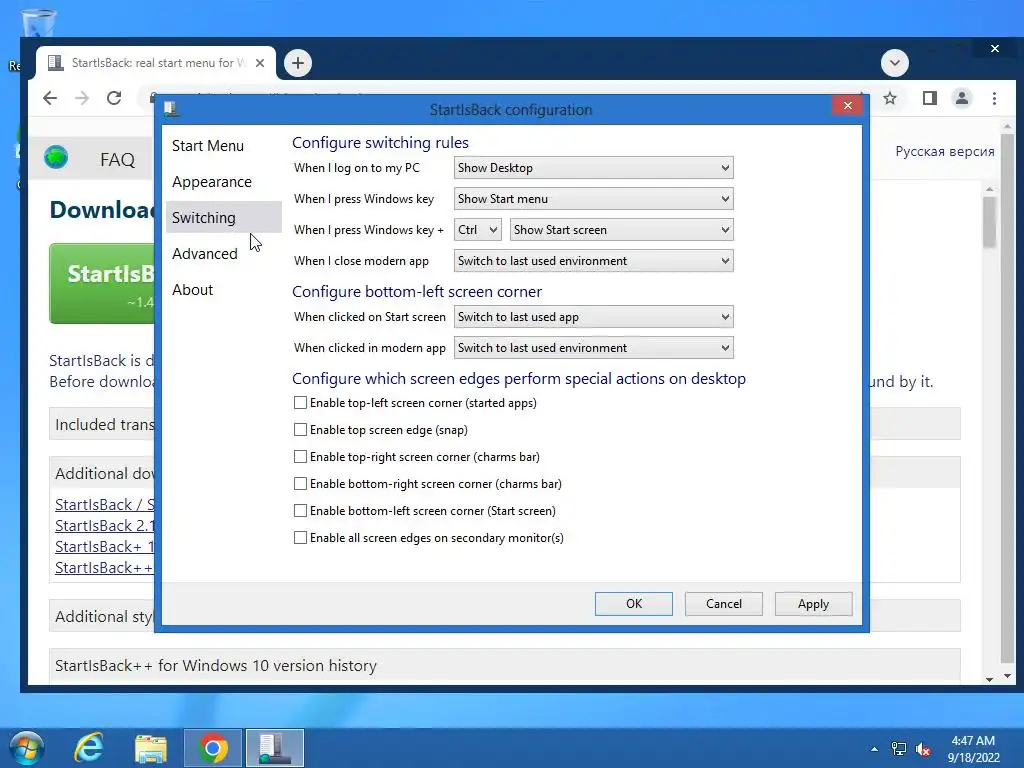Open the StartIsBack++ download link

pos(104,568)
